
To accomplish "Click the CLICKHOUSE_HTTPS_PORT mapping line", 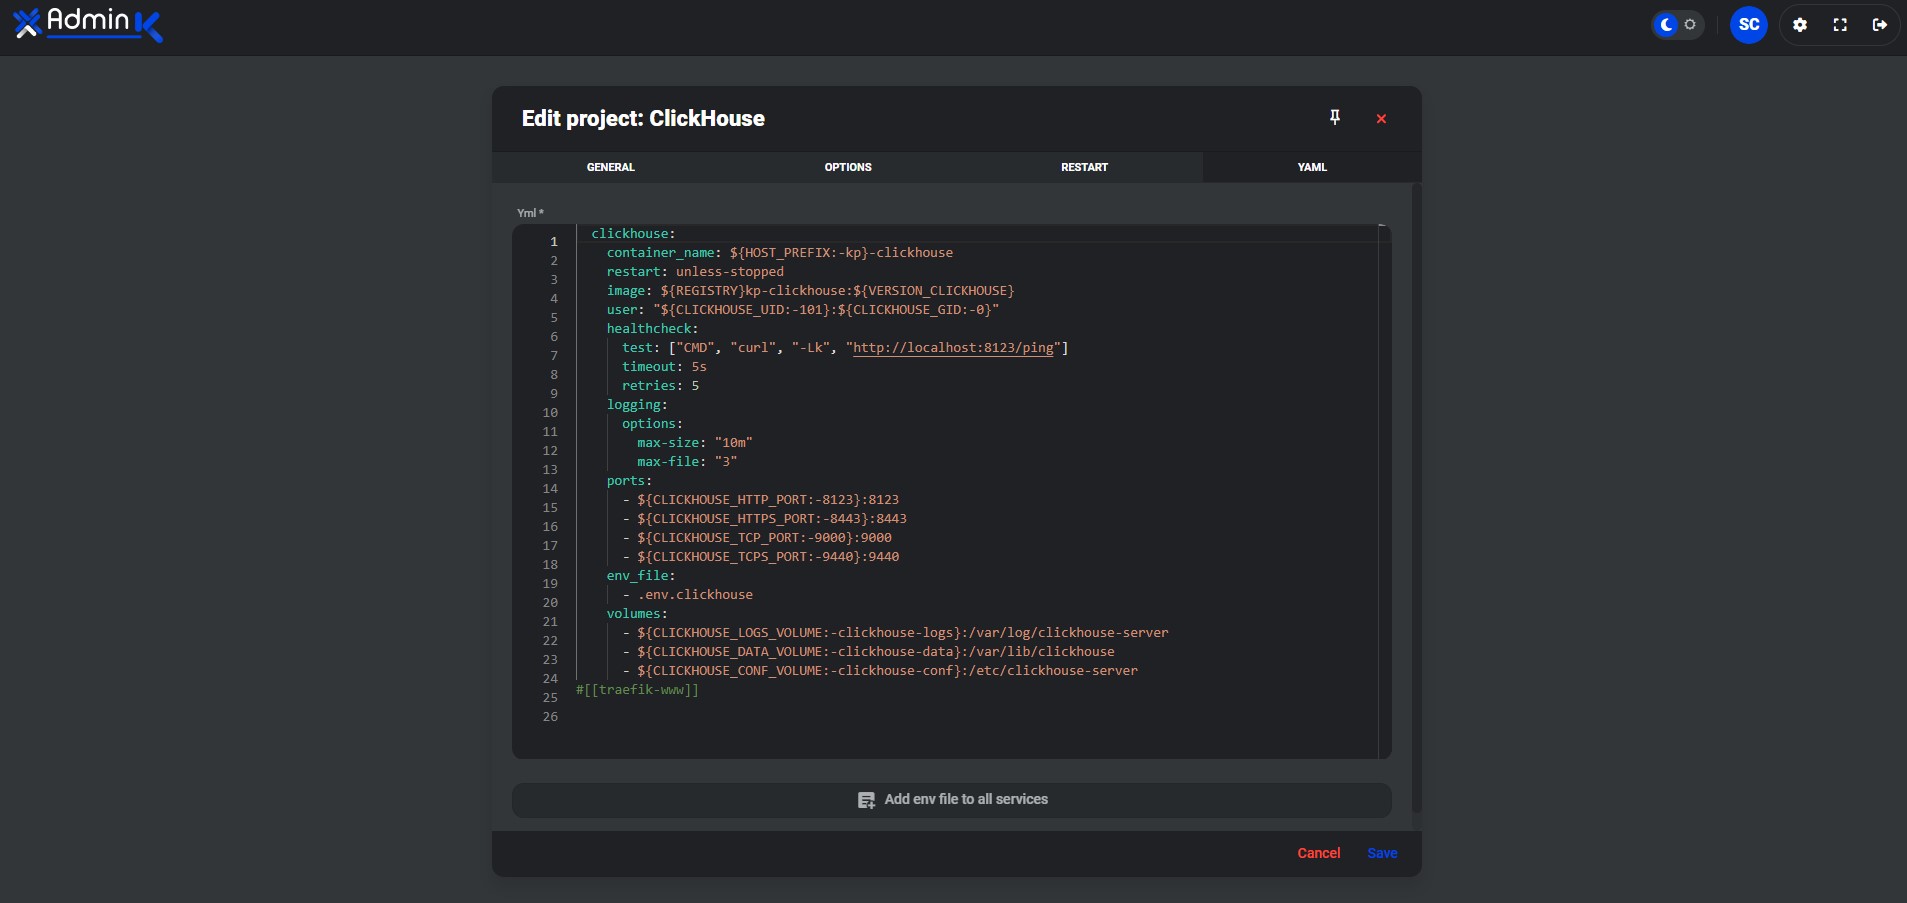I will coord(765,519).
